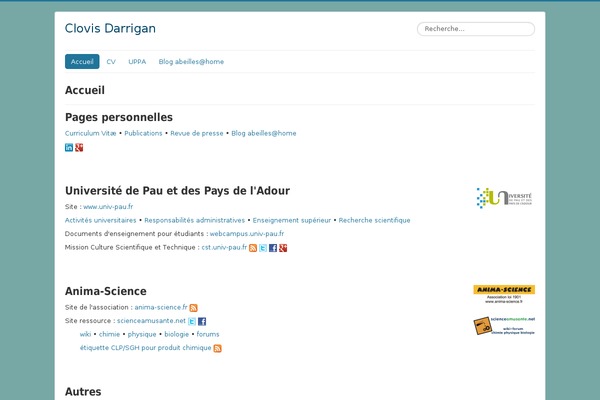The width and height of the screenshot is (600, 400).
Task: Open the Google+ icon next to cst.univ-pau.fr
Action: (x=283, y=248)
